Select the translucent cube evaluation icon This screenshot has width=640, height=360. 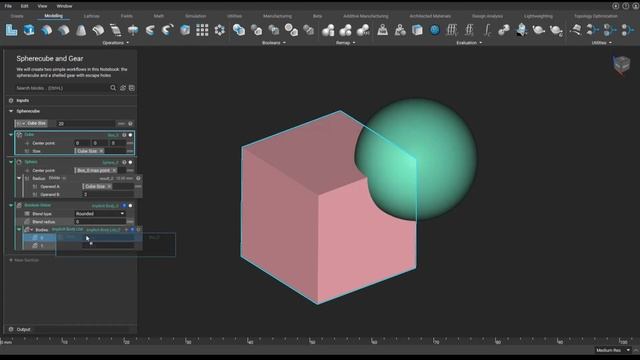(417, 30)
